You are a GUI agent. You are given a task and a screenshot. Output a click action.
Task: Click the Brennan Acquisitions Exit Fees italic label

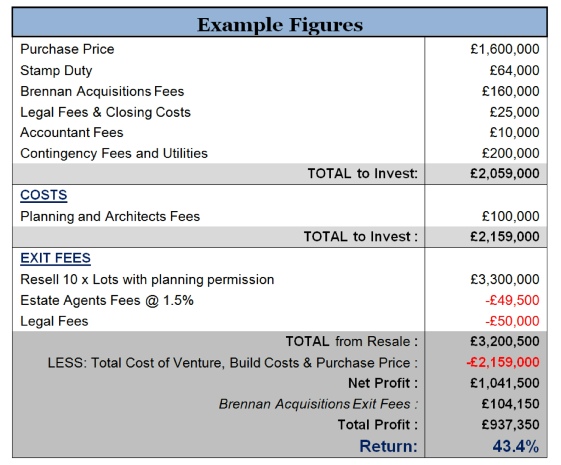click(318, 404)
